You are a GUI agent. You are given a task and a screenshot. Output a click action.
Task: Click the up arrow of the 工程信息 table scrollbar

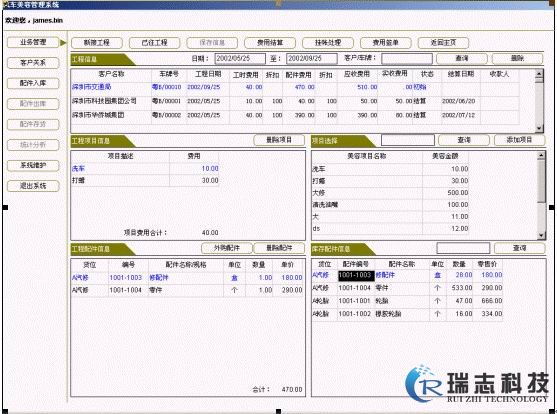tap(539, 74)
